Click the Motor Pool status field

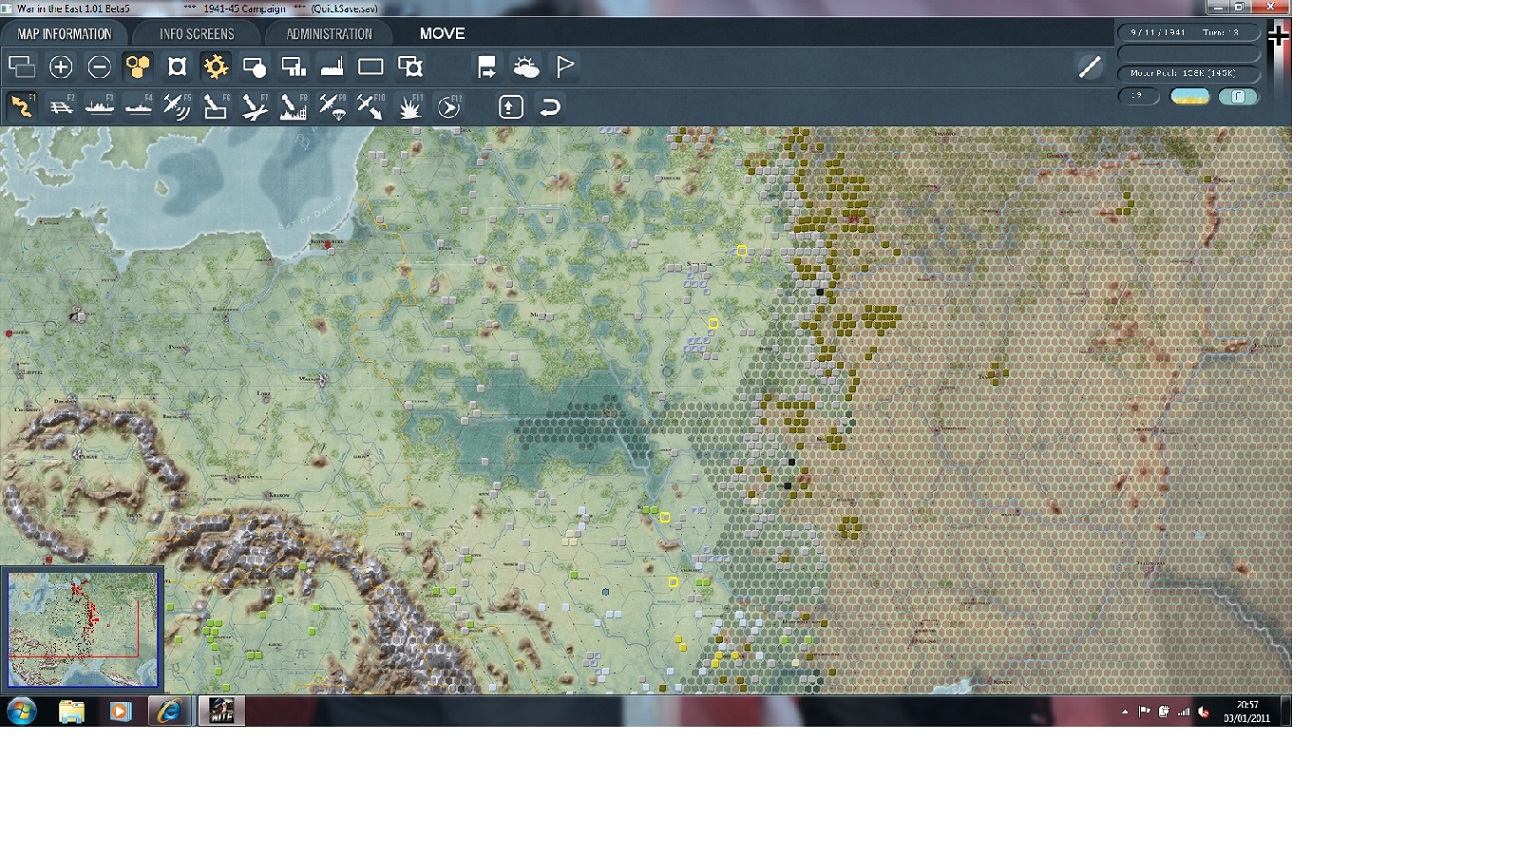coord(1188,73)
